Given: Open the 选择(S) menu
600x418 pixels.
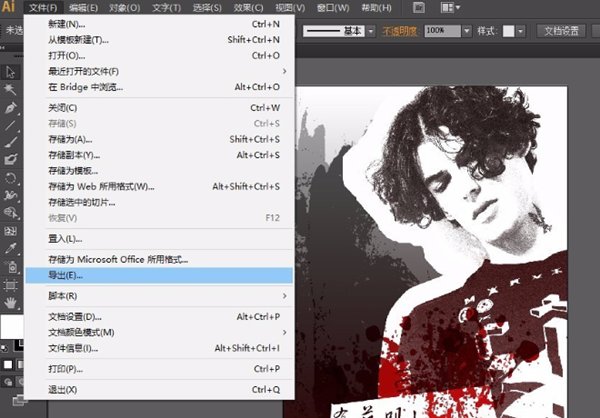Looking at the screenshot, I should 207,8.
